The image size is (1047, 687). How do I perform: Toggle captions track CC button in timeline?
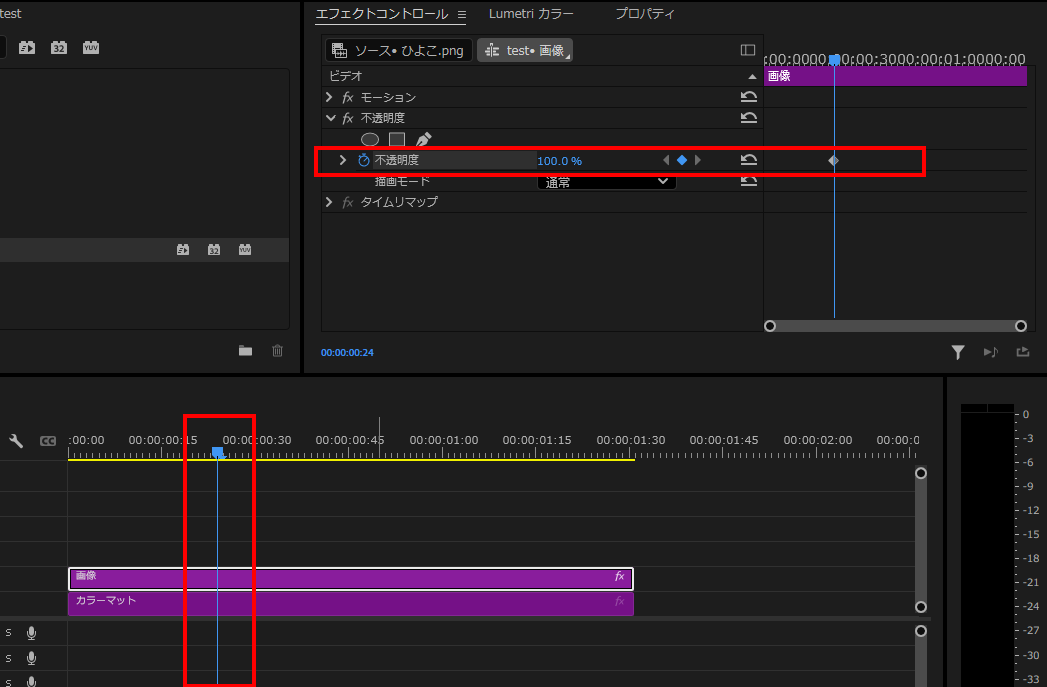coord(47,441)
